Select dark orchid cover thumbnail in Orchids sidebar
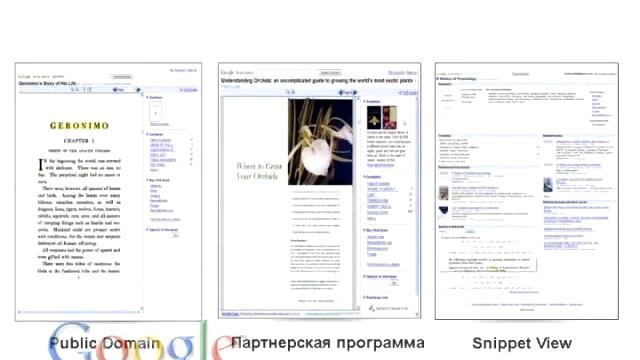Image resolution: width=640 pixels, height=360 pixels. click(x=374, y=118)
